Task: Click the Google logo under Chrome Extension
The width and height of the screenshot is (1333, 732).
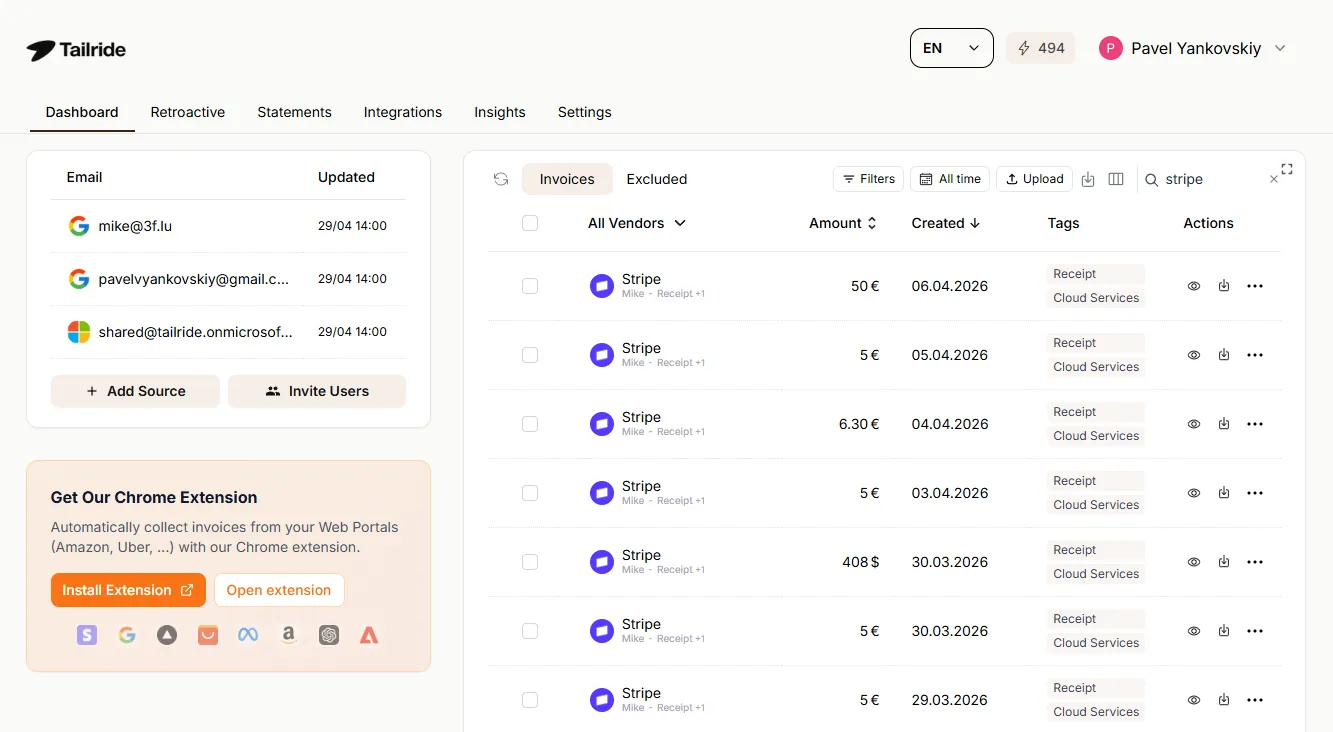Action: 127,635
